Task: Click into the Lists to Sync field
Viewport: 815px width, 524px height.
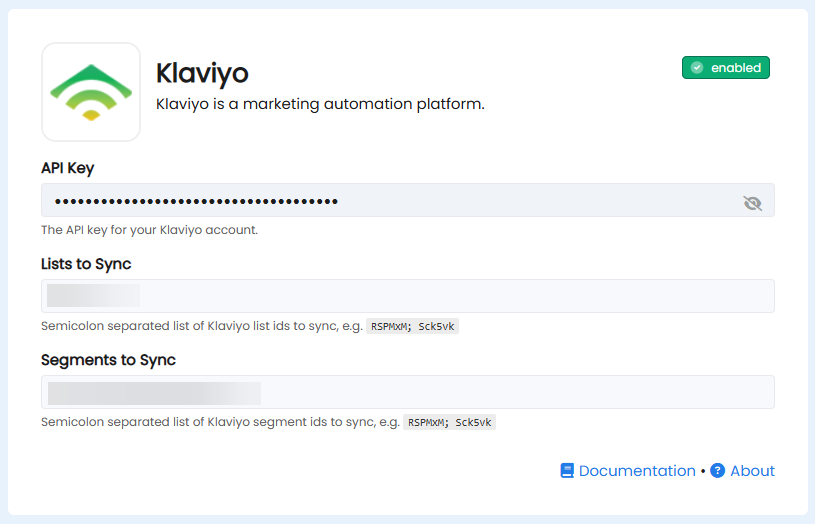Action: (x=408, y=296)
